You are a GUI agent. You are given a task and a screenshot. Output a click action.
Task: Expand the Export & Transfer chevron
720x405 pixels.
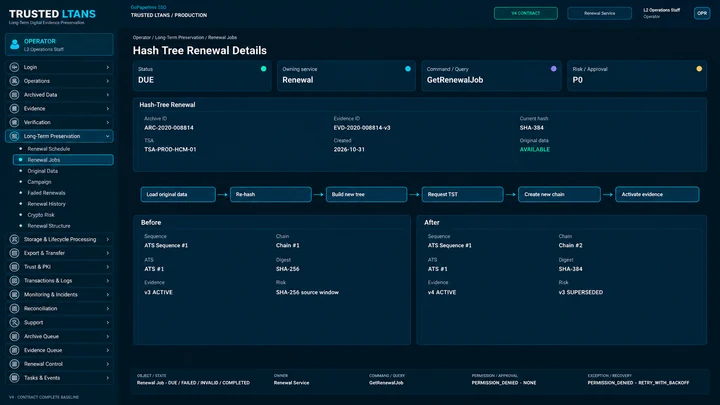click(x=108, y=253)
